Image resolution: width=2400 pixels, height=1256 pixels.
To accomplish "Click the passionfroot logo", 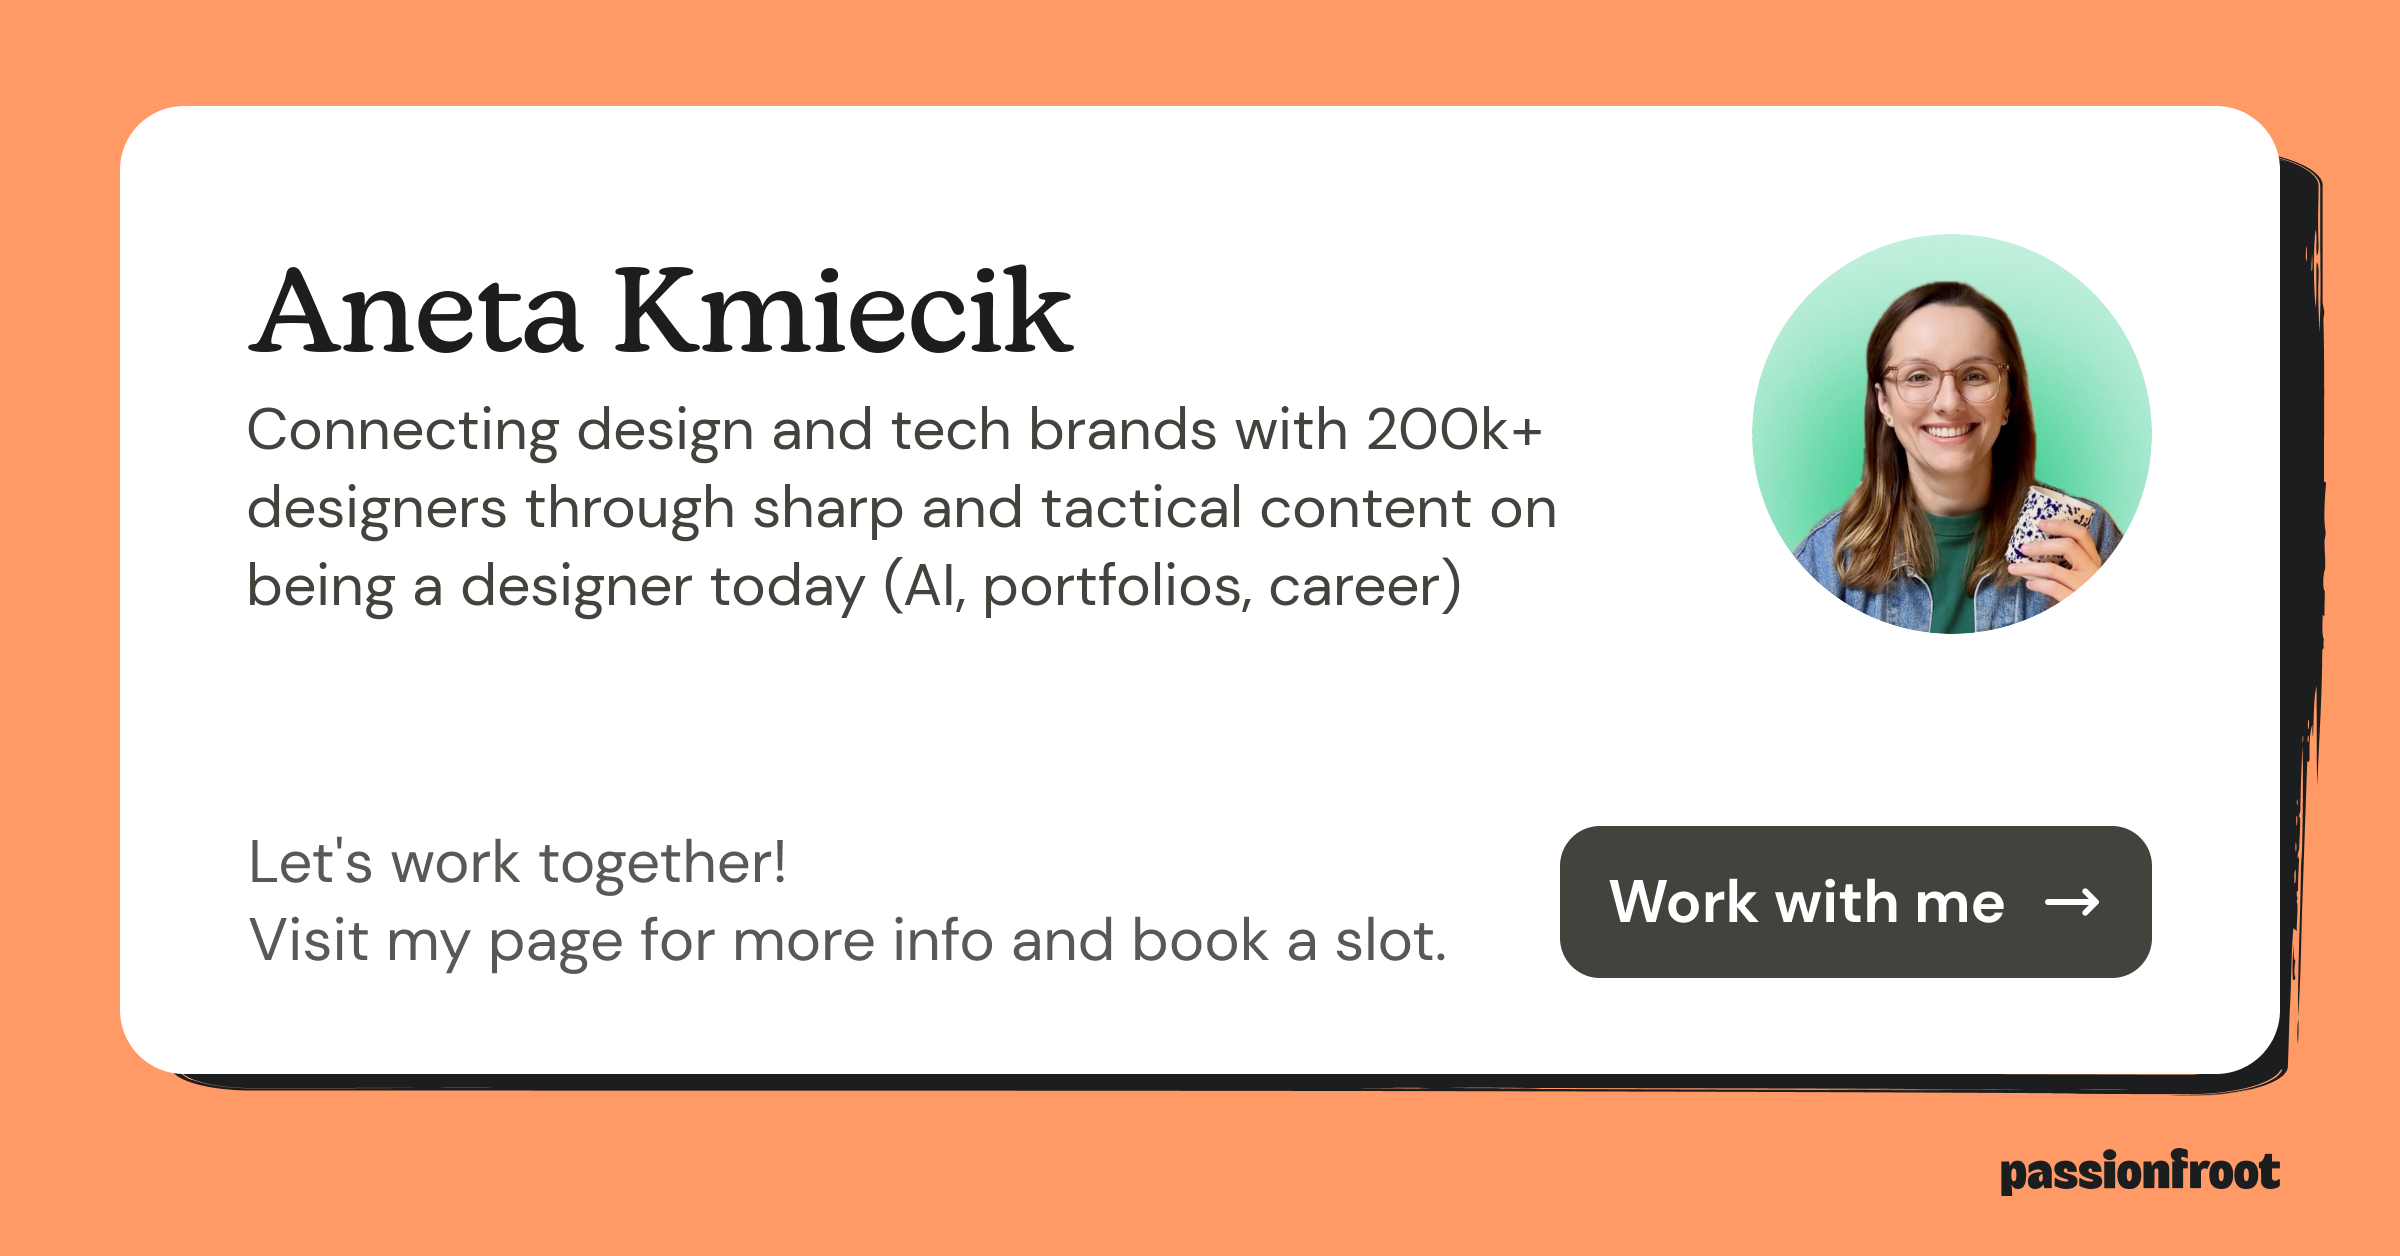I will point(2140,1172).
